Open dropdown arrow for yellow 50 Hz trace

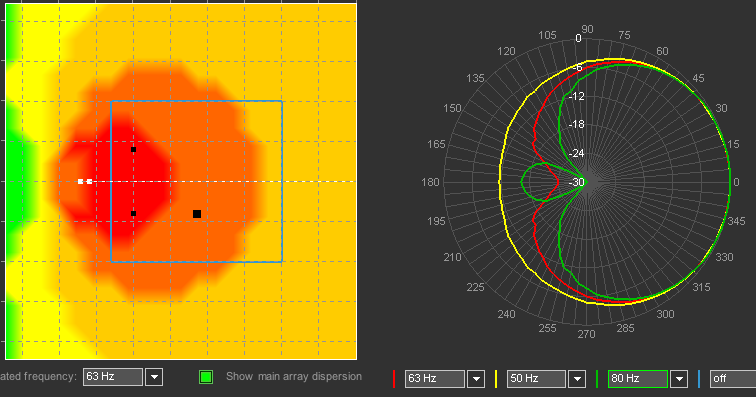[x=577, y=379]
